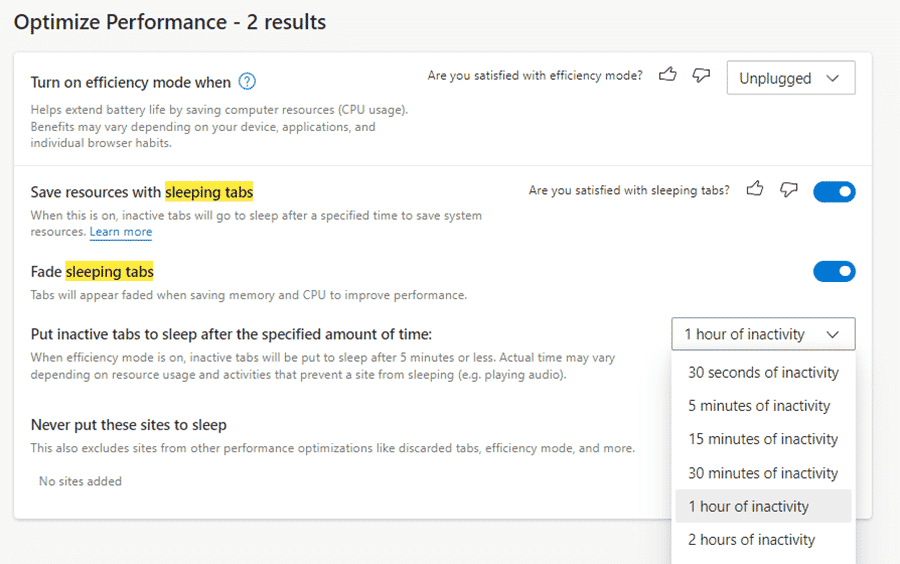Screen dimensions: 900x564
Task: Click the inactivity dropdown chevron arrow
Action: click(832, 335)
